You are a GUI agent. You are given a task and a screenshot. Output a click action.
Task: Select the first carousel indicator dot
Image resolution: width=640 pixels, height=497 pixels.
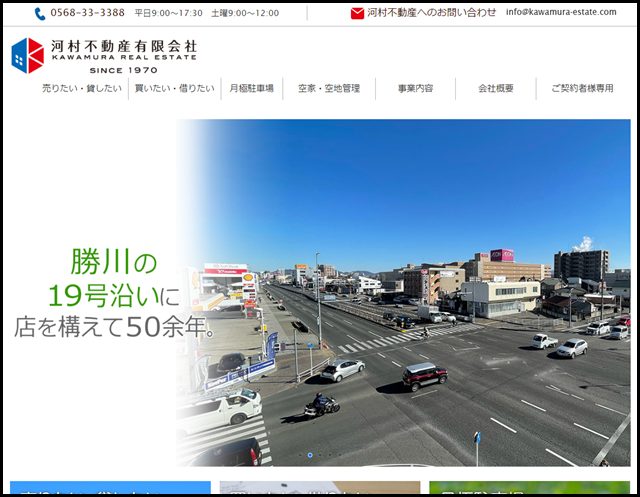coord(300,455)
